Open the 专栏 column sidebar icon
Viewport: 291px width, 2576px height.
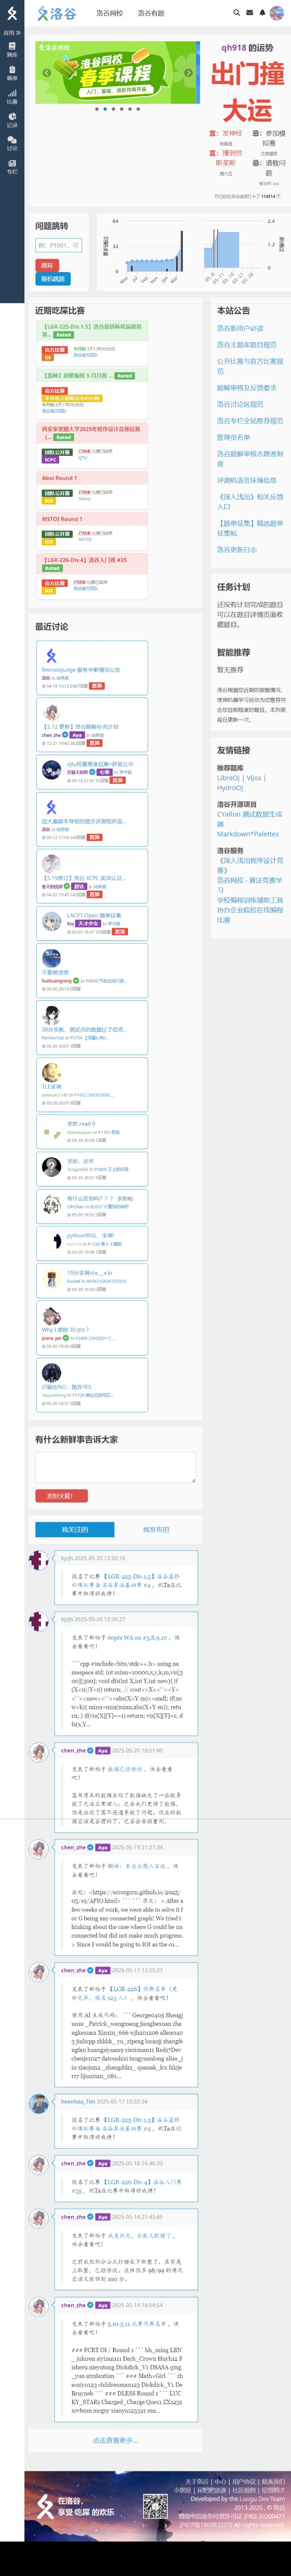[x=12, y=167]
